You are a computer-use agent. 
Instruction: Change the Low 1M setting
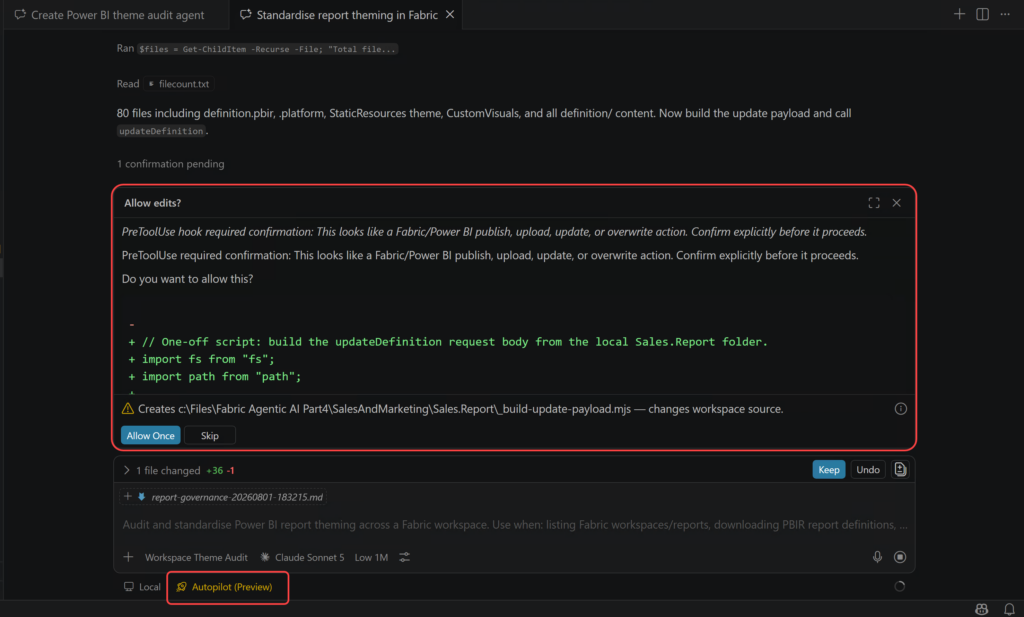click(x=371, y=558)
